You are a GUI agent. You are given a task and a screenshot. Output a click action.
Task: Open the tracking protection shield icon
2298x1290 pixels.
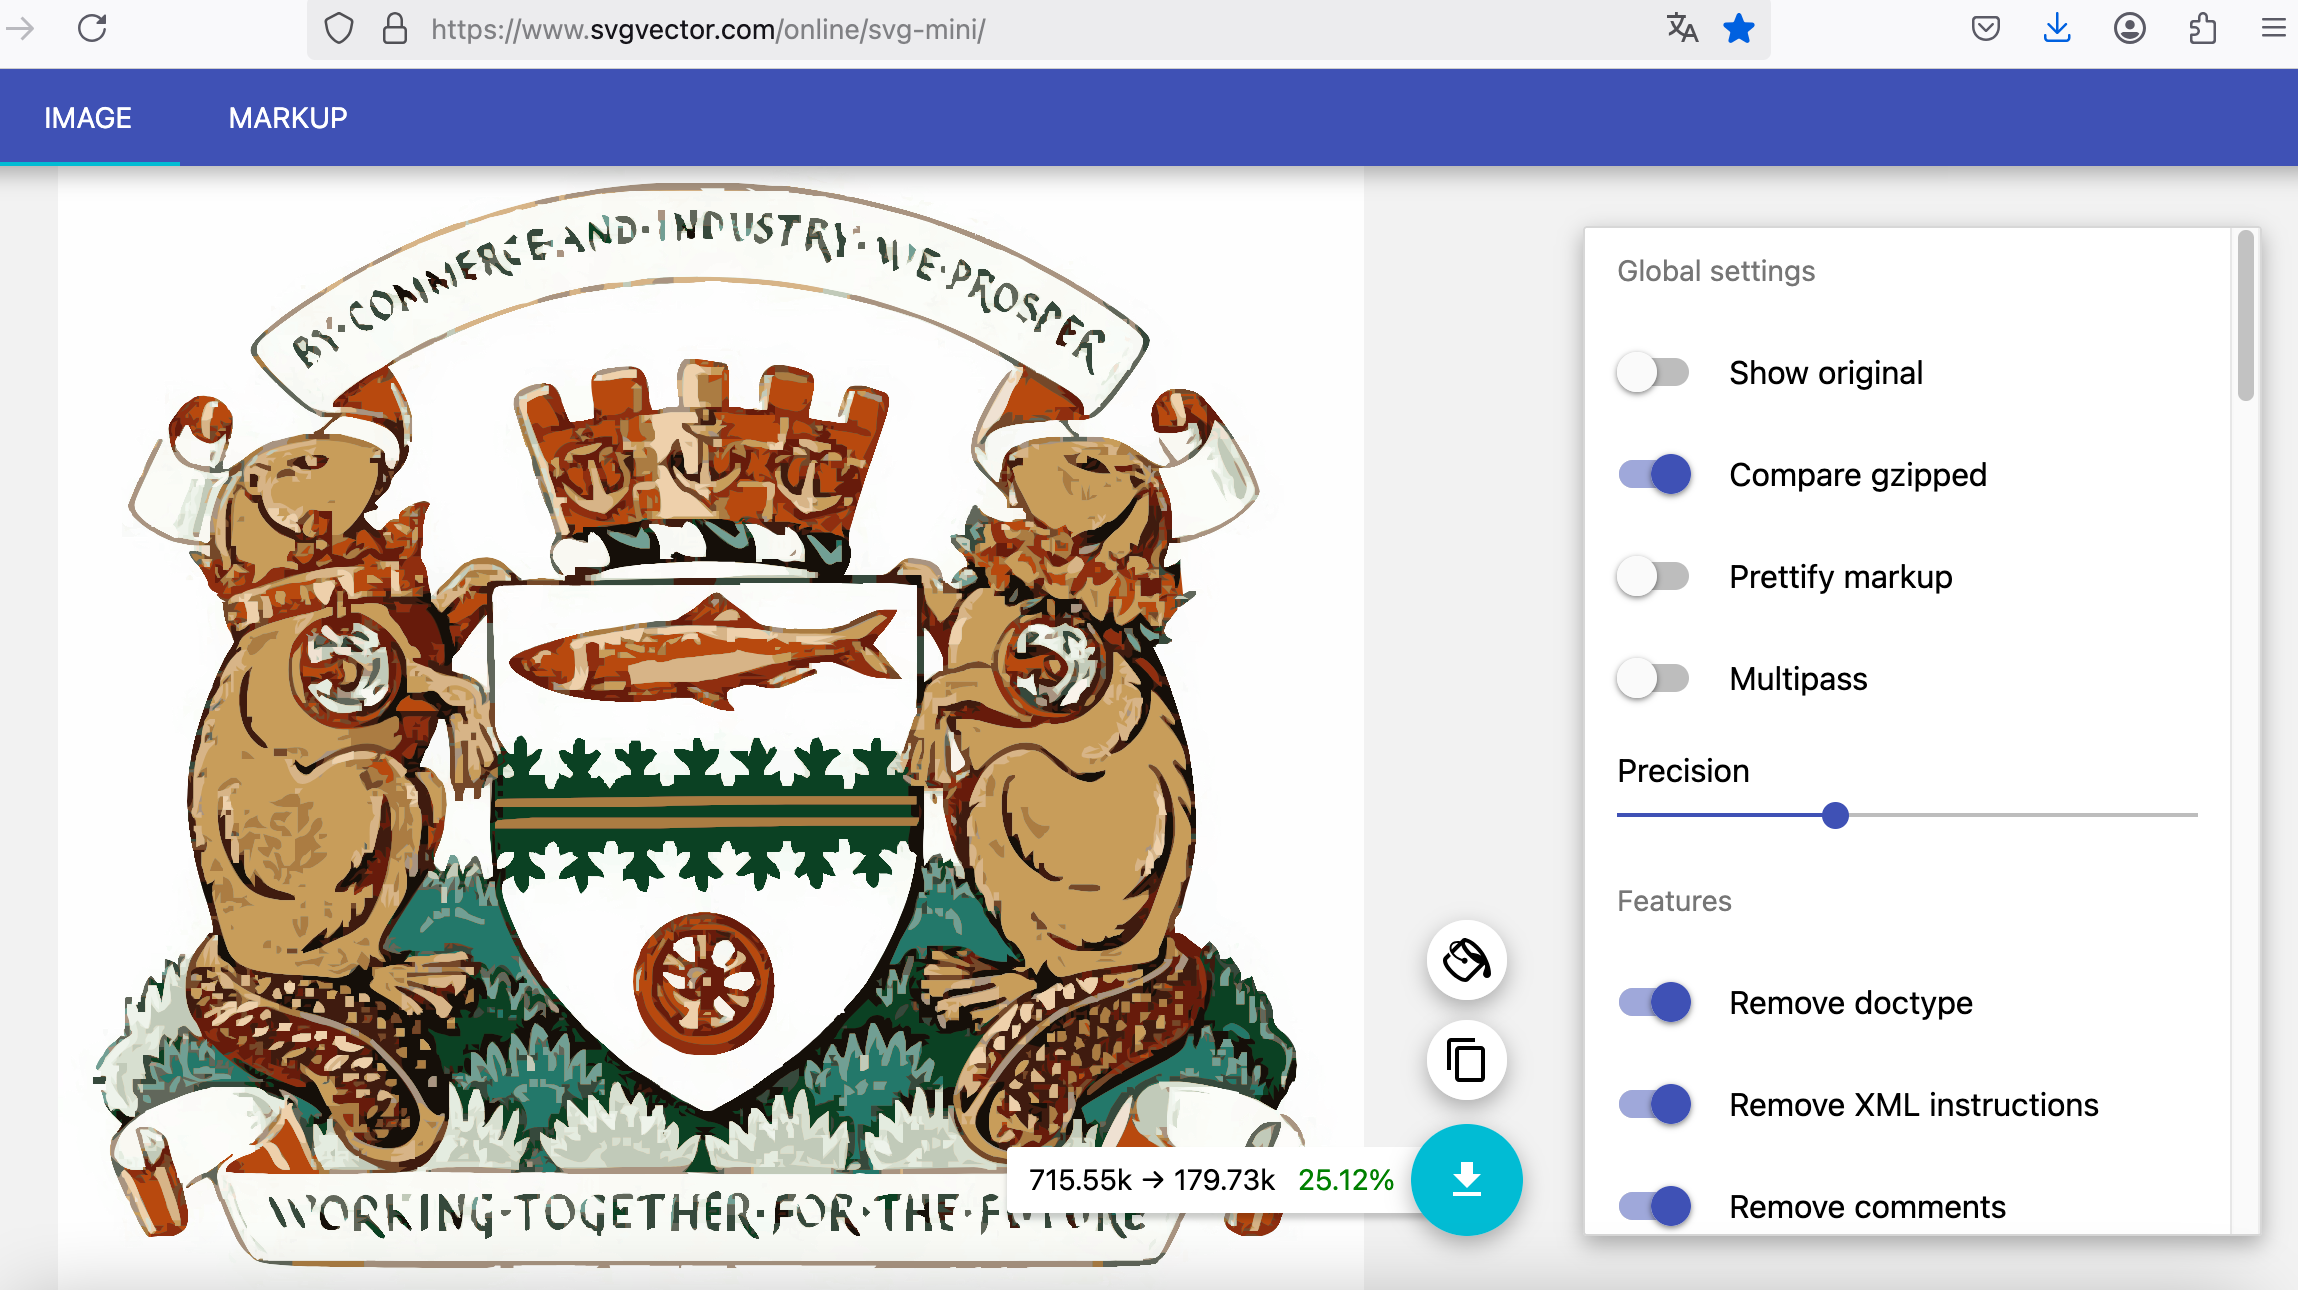339,28
